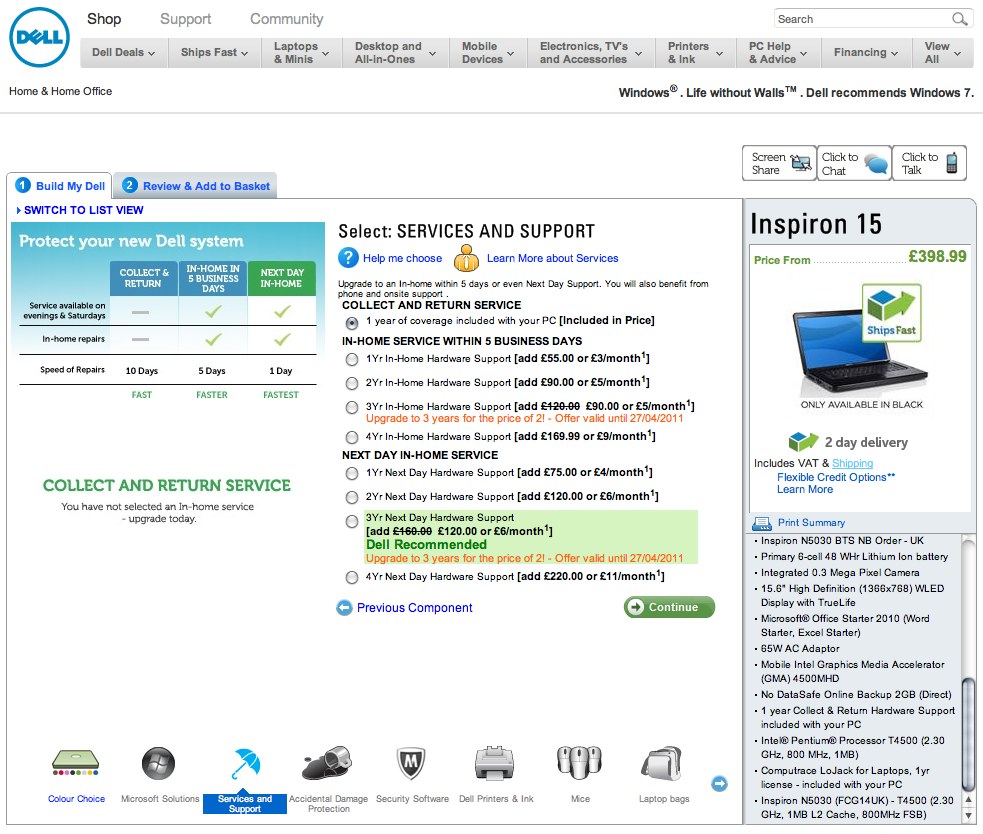Expand the Financing menu
The image size is (983, 834).
point(866,52)
